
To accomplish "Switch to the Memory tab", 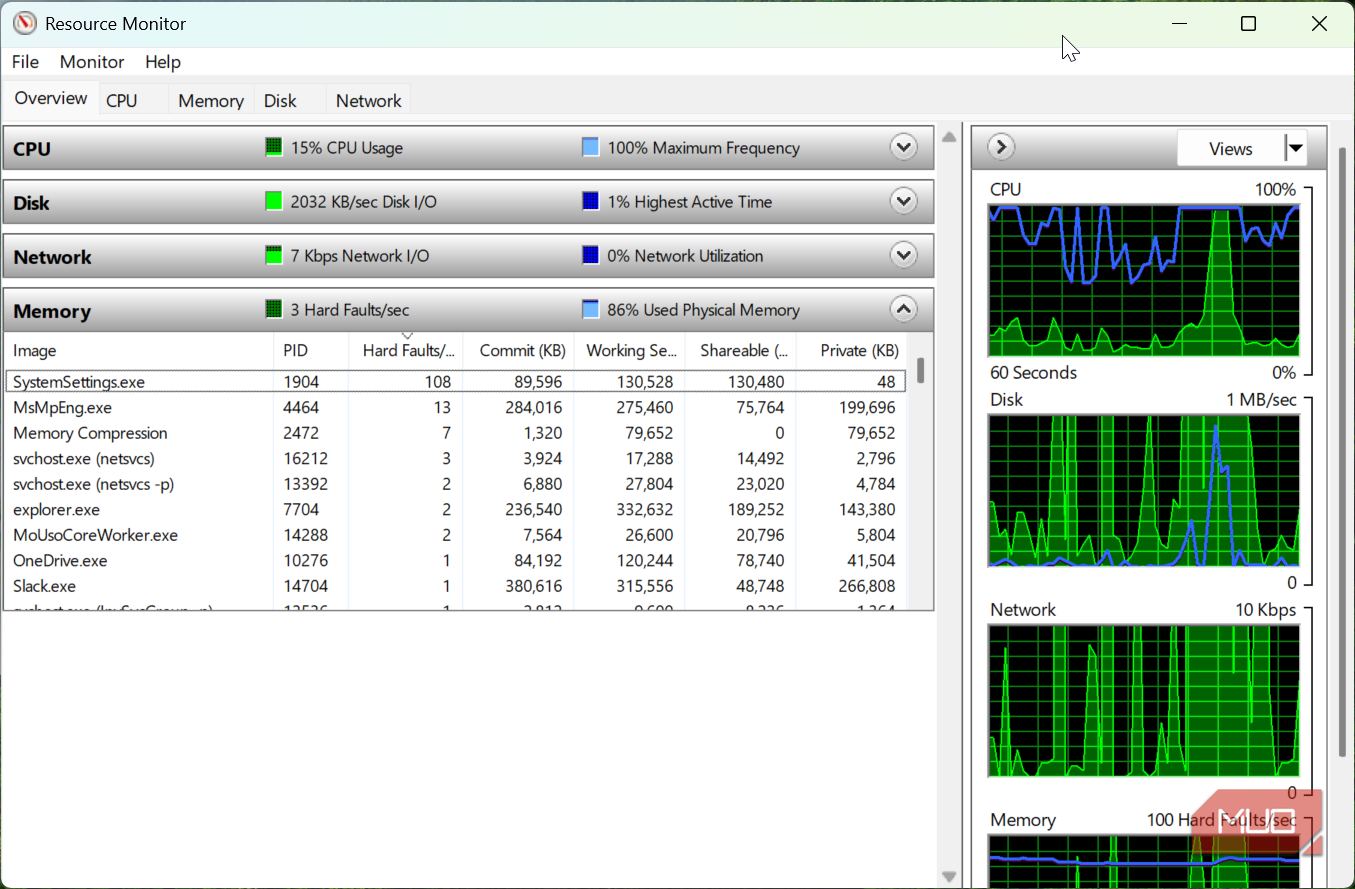I will tap(211, 101).
